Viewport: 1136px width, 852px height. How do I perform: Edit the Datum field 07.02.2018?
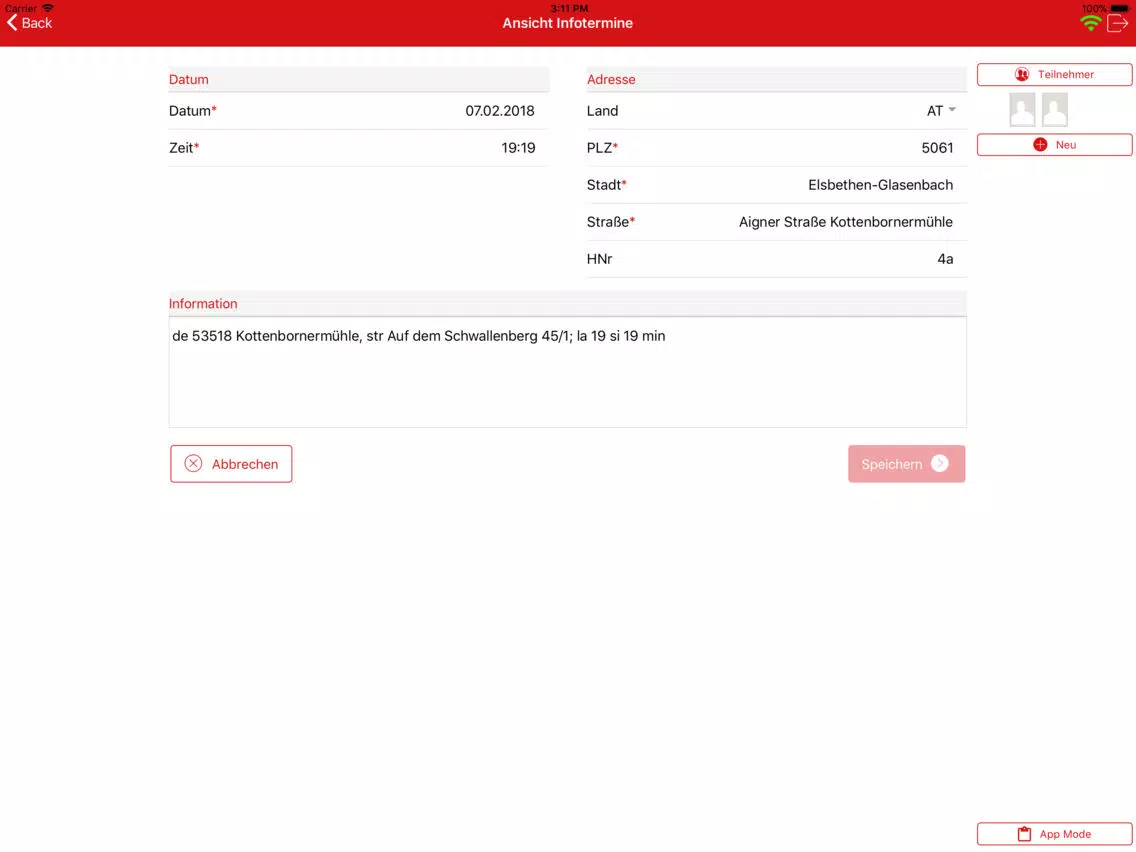pyautogui.click(x=358, y=111)
